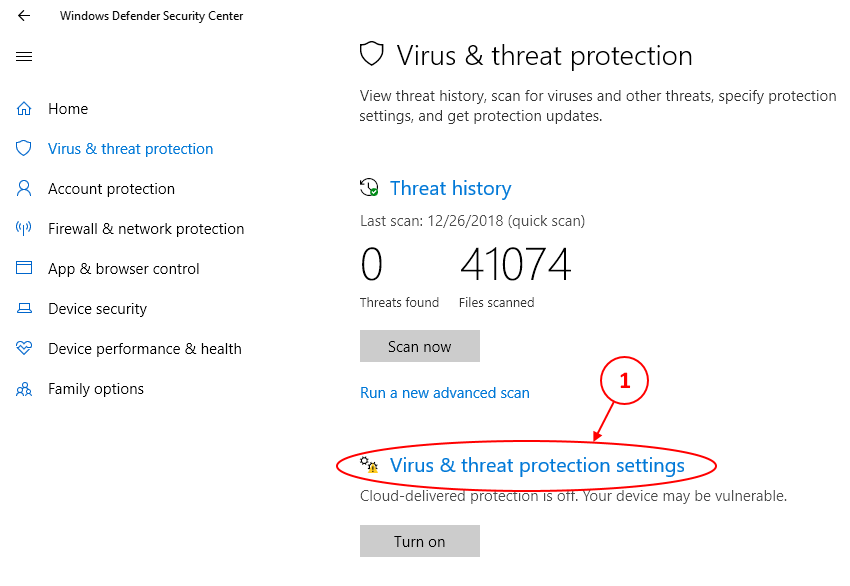Click the App & browser window icon
Screen dimensions: 850x586
click(24, 269)
